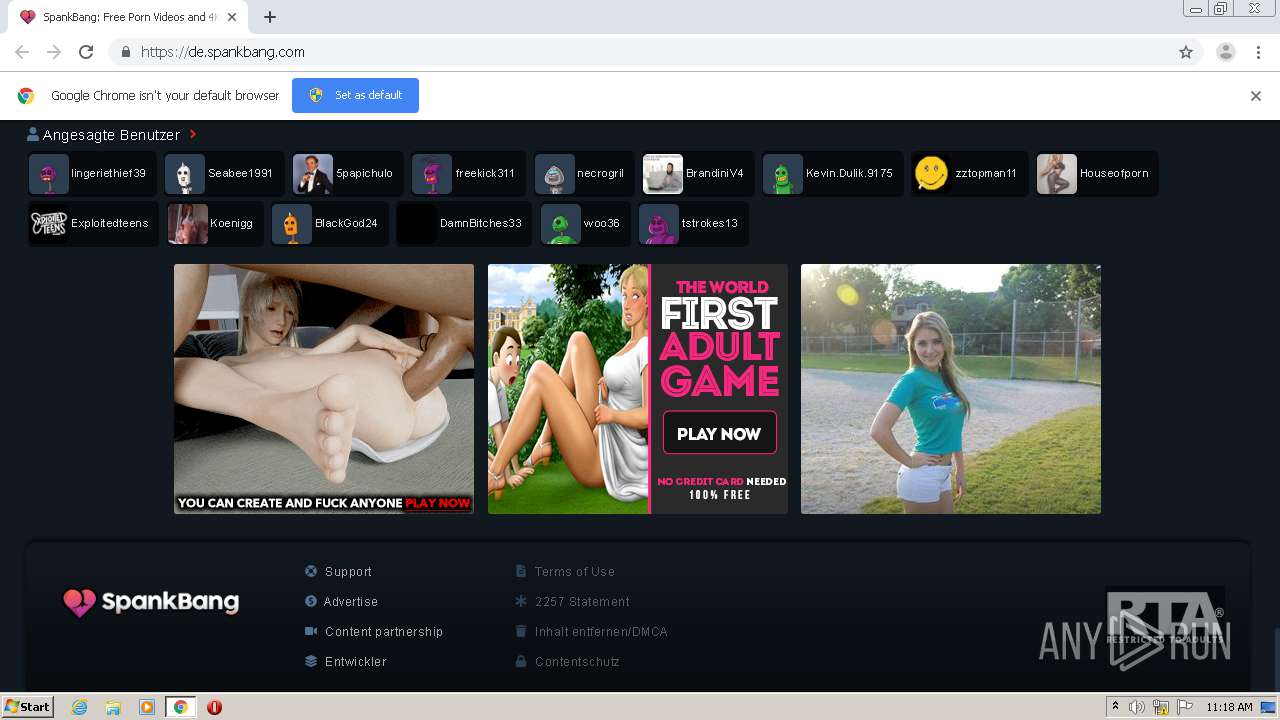
Task: Open user 5papichulo profile
Action: 348,173
